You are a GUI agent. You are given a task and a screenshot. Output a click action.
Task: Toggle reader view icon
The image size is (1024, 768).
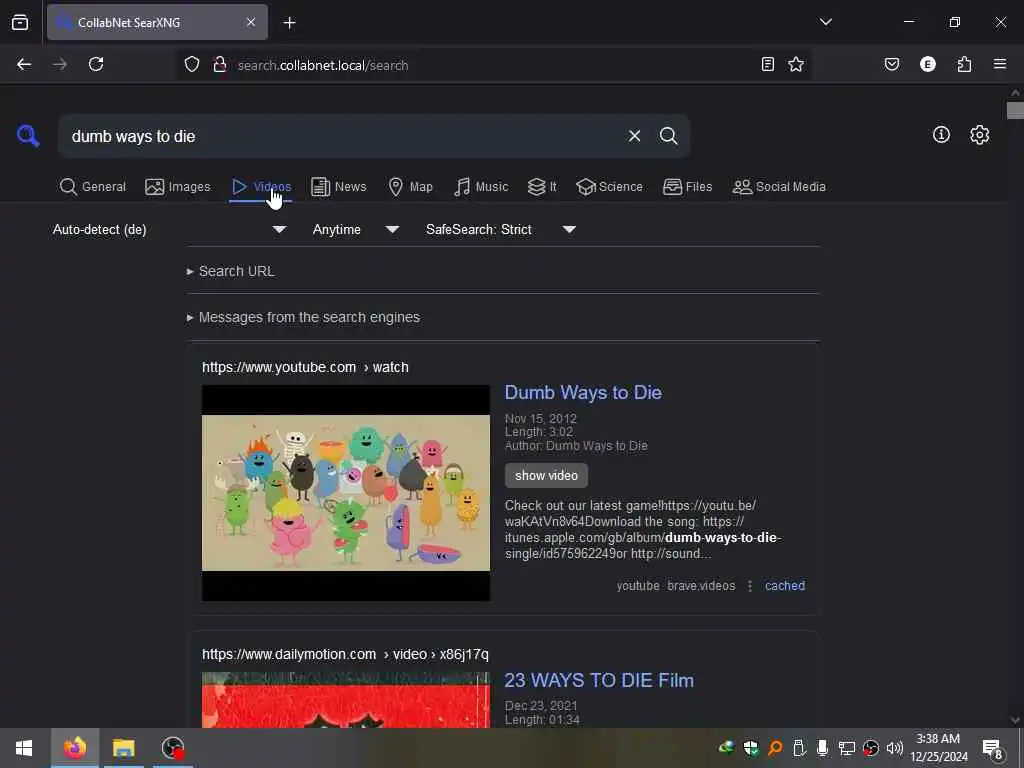[x=768, y=64]
